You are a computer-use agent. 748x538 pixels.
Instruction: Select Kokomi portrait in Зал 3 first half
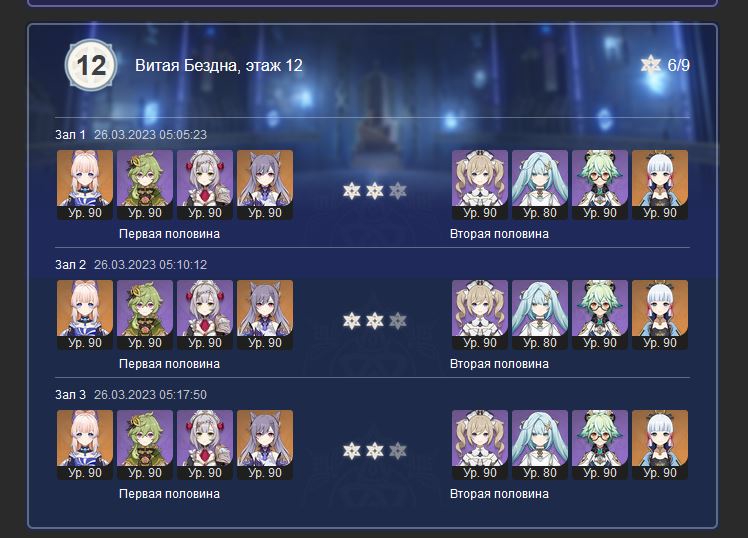coord(85,445)
